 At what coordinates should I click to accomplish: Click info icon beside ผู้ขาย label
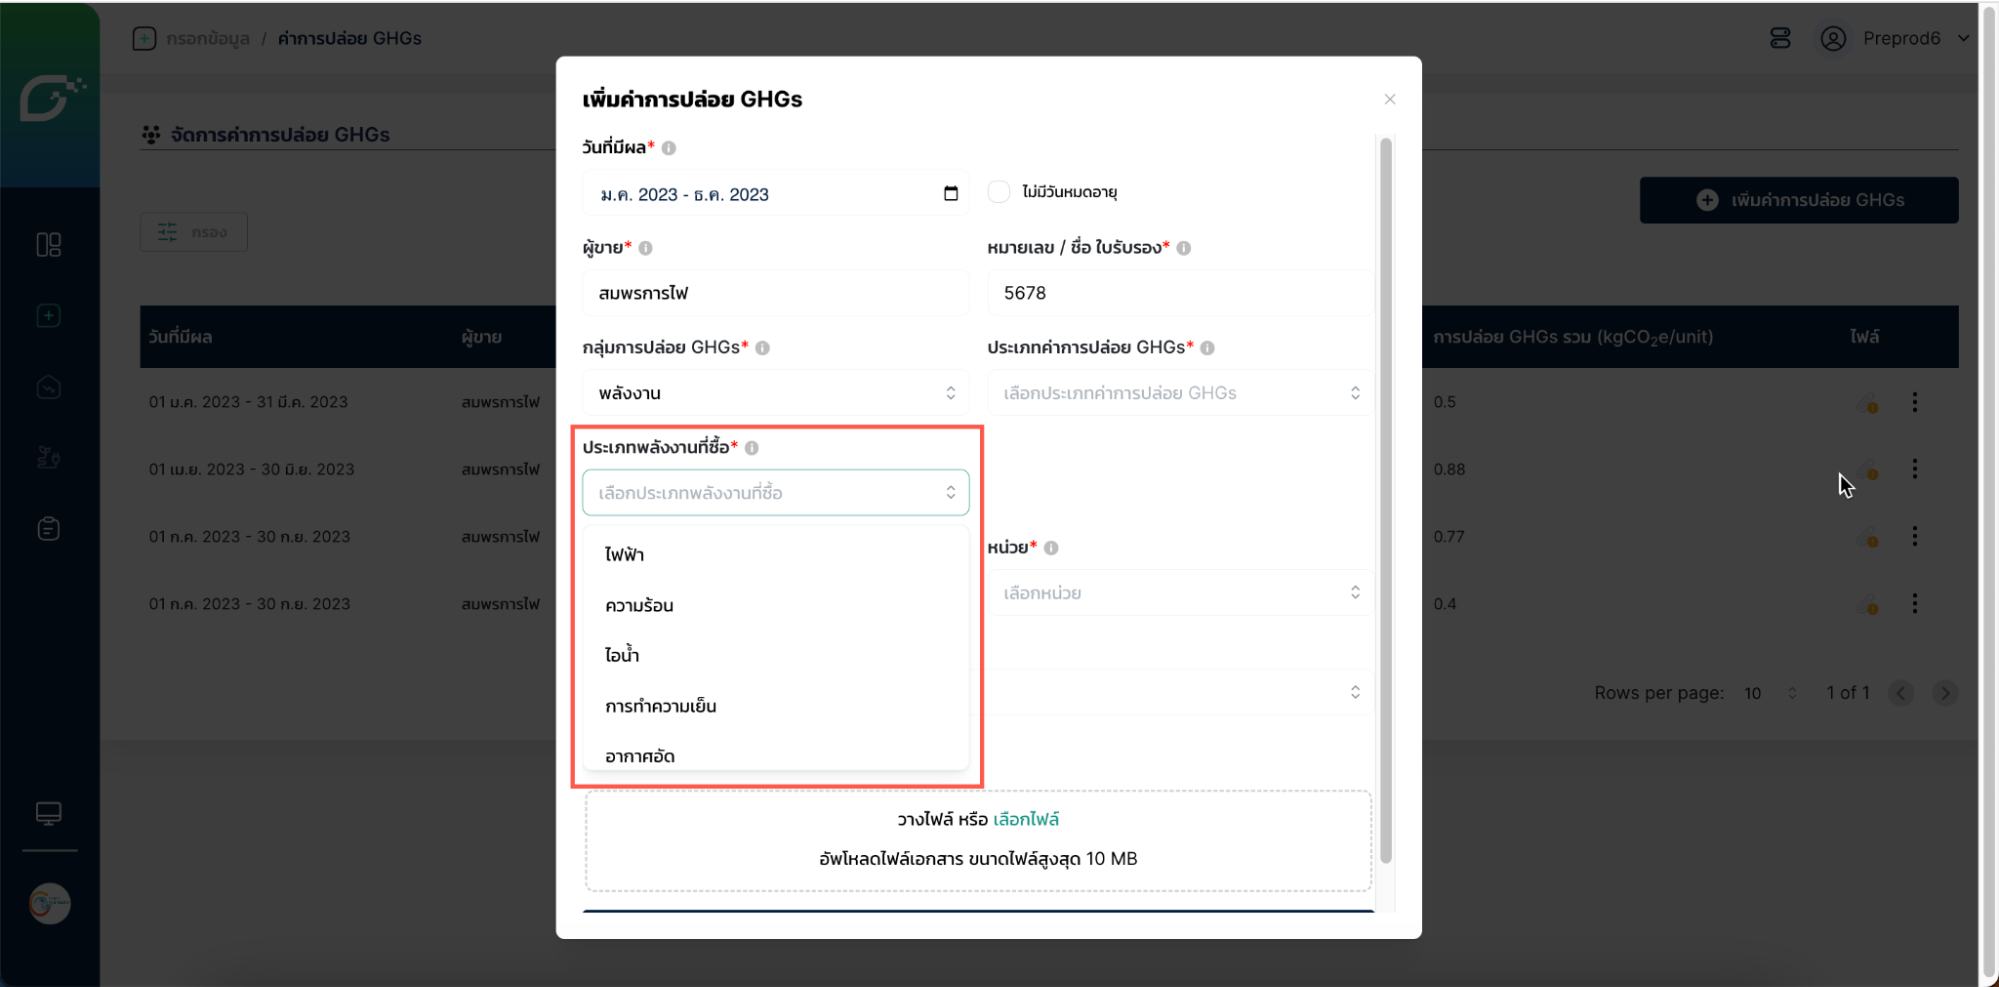(646, 248)
